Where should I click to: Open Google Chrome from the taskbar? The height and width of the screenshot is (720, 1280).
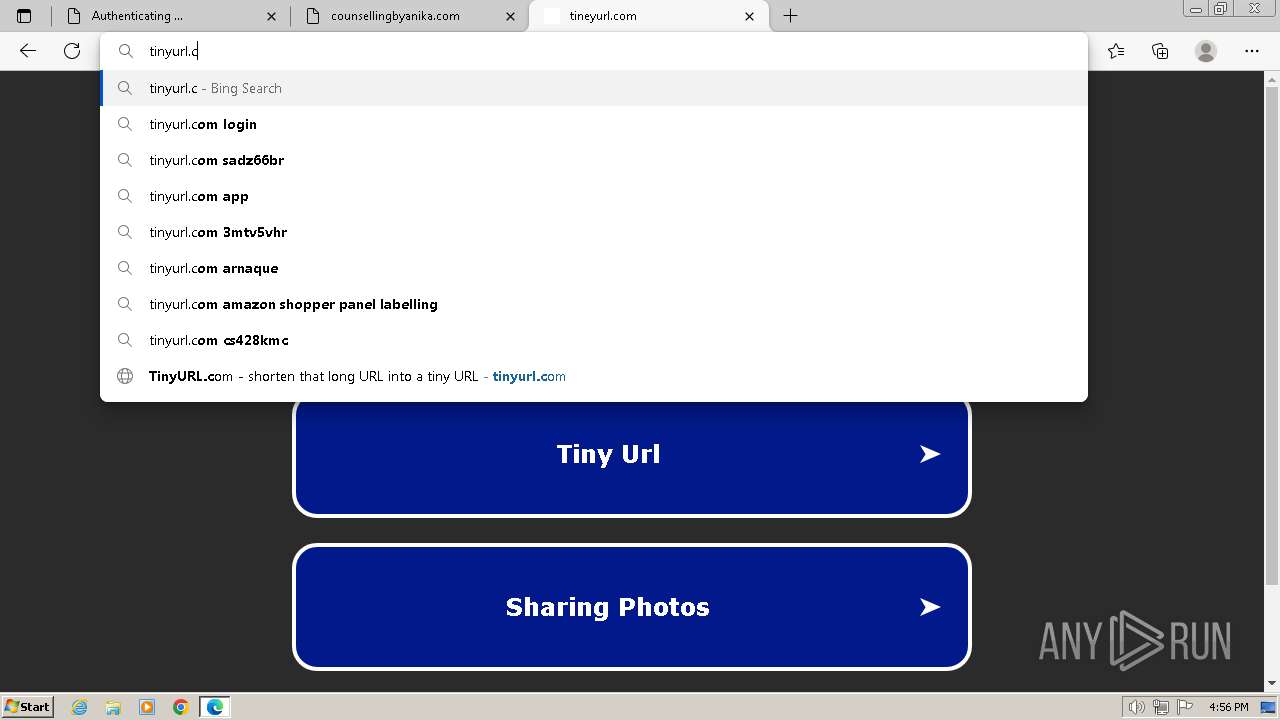181,707
